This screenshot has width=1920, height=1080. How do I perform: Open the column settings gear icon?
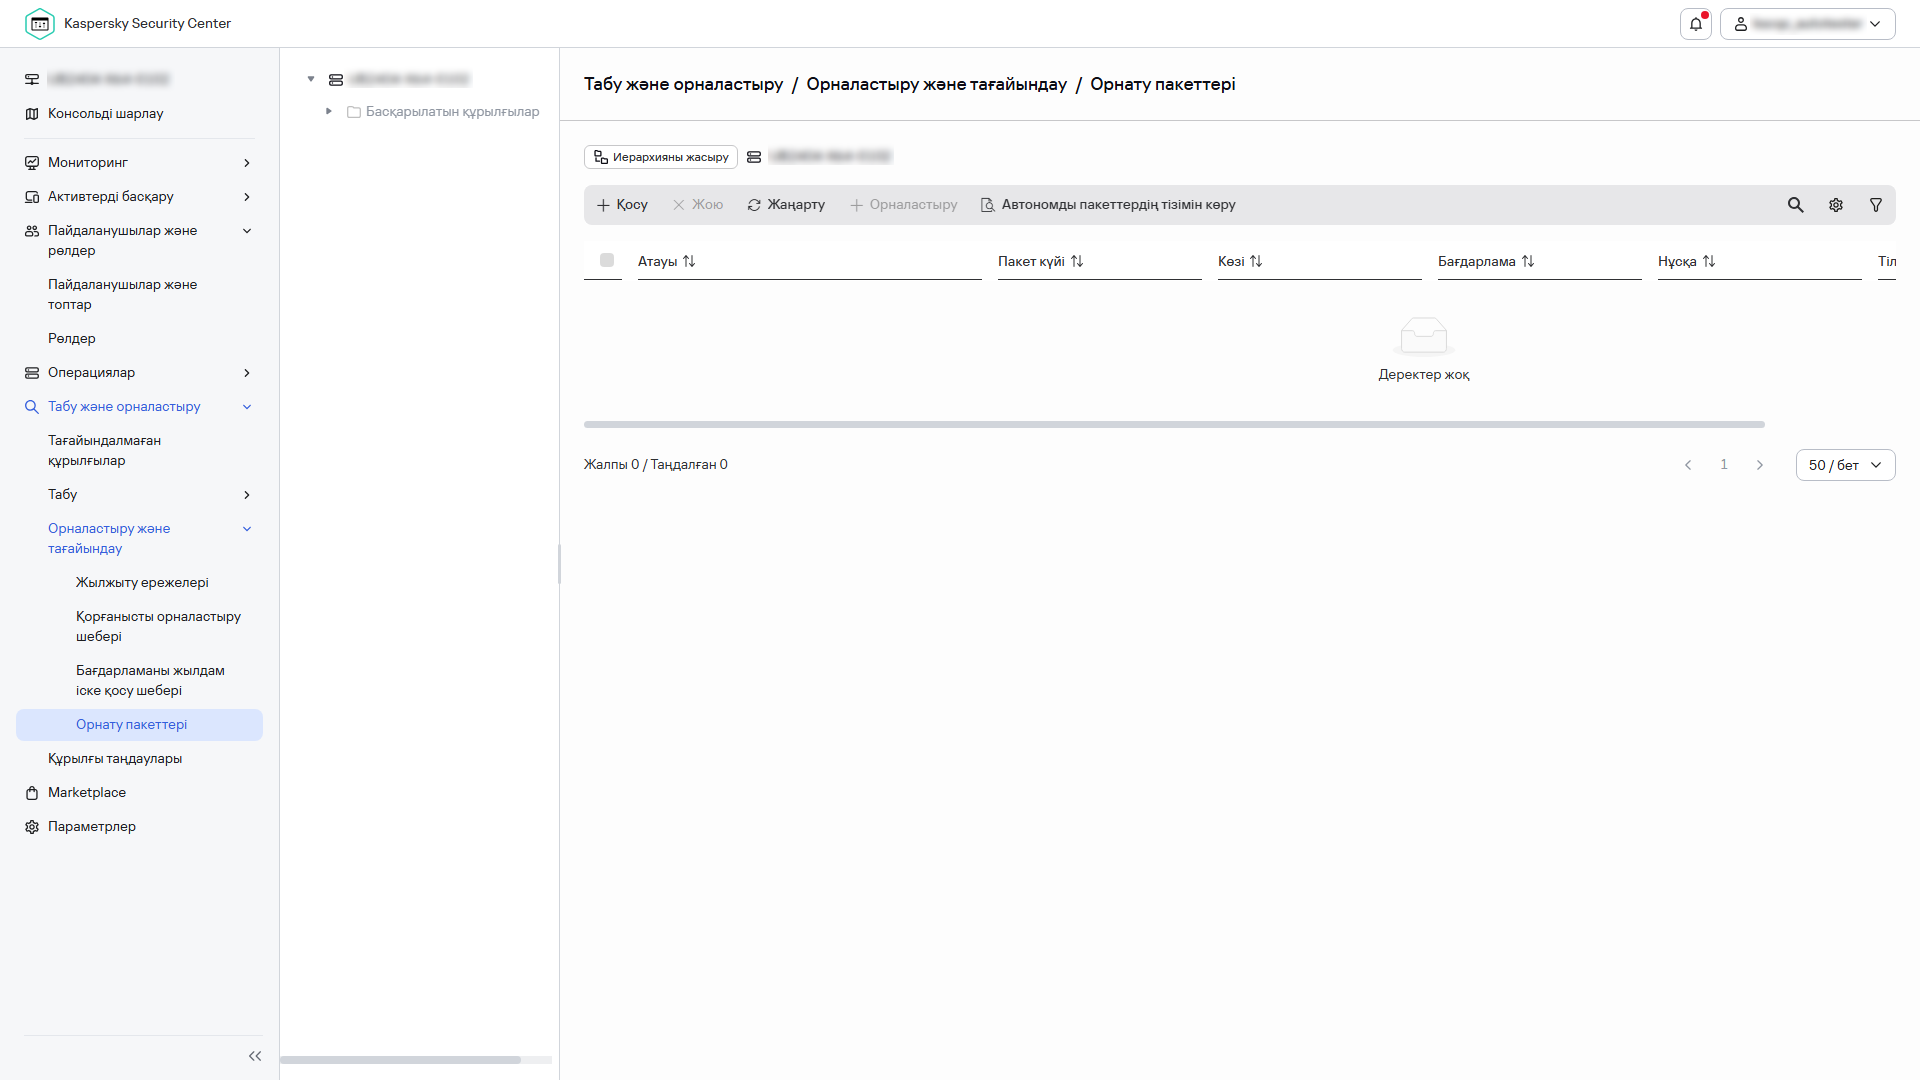click(x=1836, y=205)
